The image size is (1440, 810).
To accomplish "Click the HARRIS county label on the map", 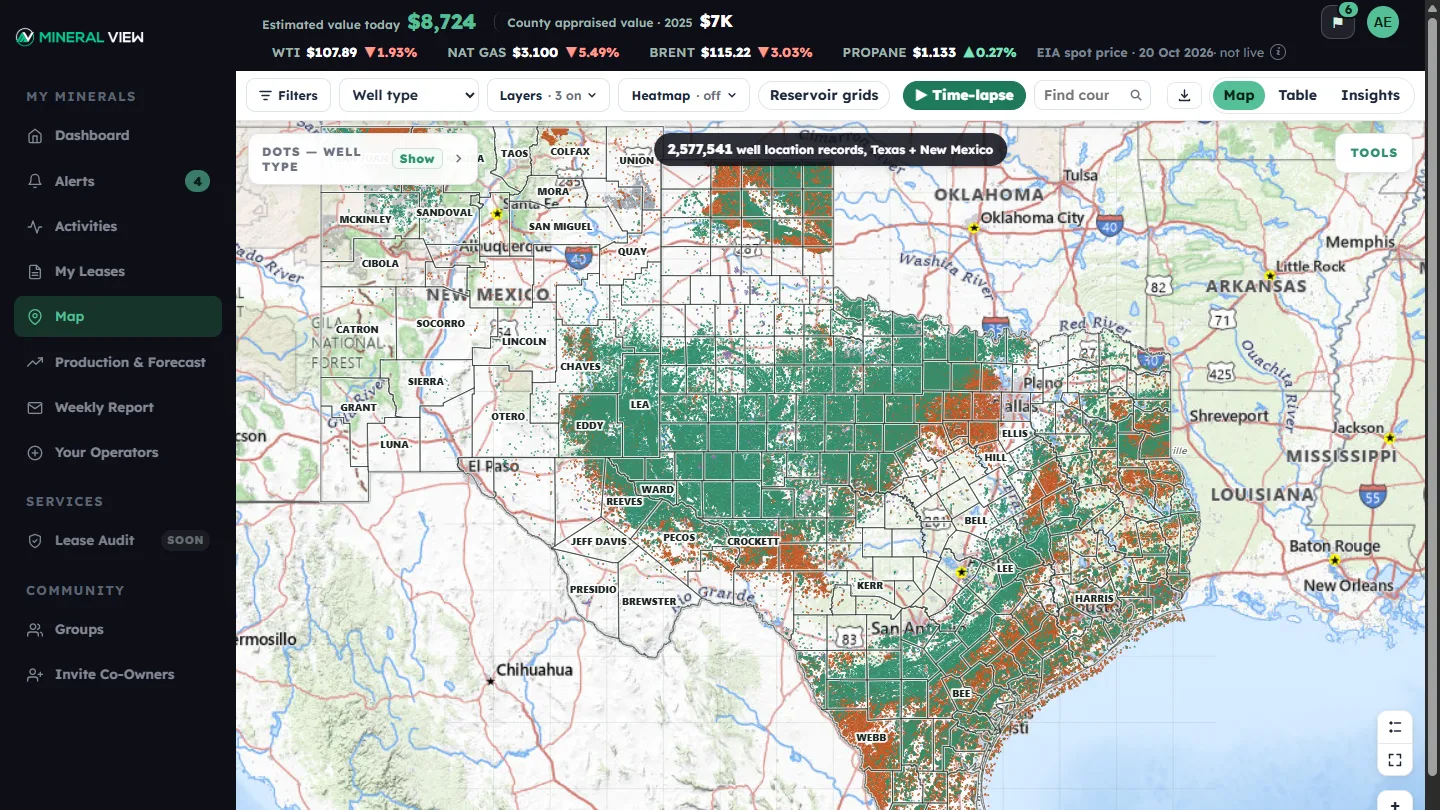I will click(1094, 598).
